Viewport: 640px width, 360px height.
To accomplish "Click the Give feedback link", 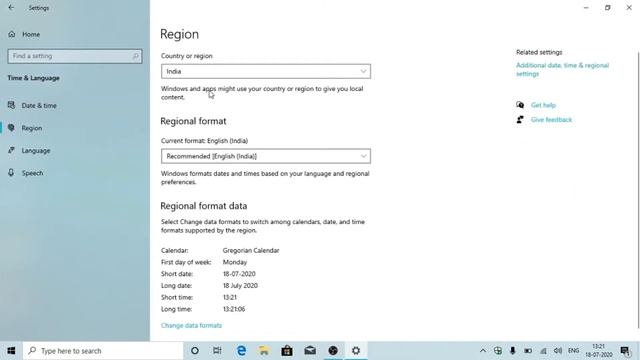I will pyautogui.click(x=551, y=120).
